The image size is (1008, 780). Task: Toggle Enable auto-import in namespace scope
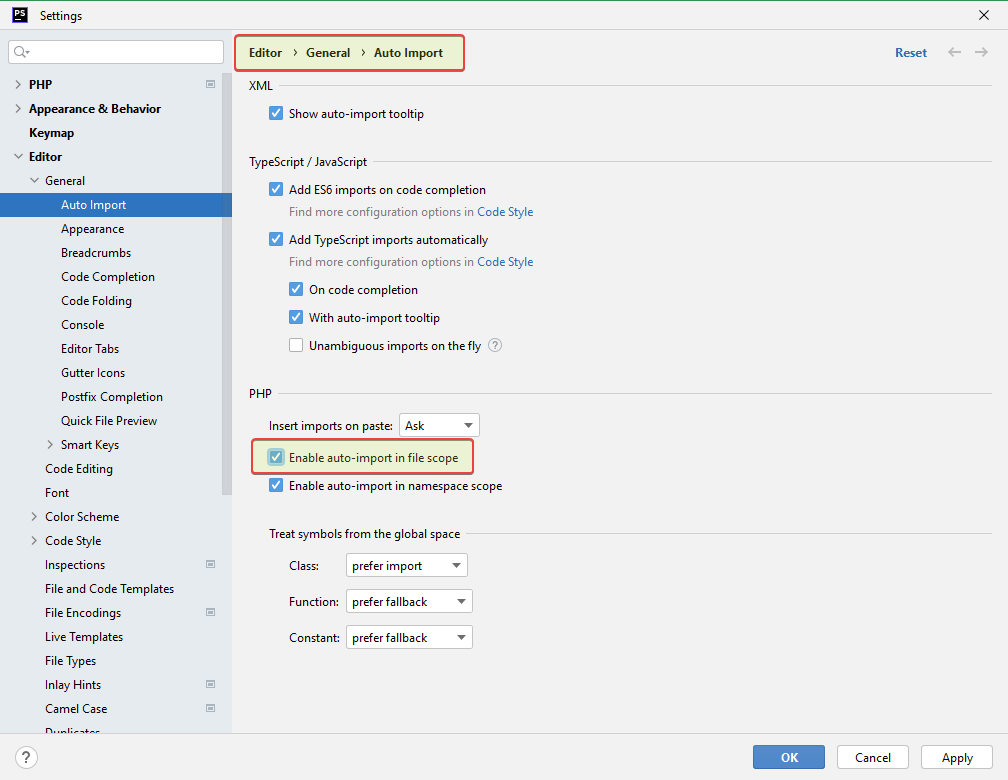point(276,485)
